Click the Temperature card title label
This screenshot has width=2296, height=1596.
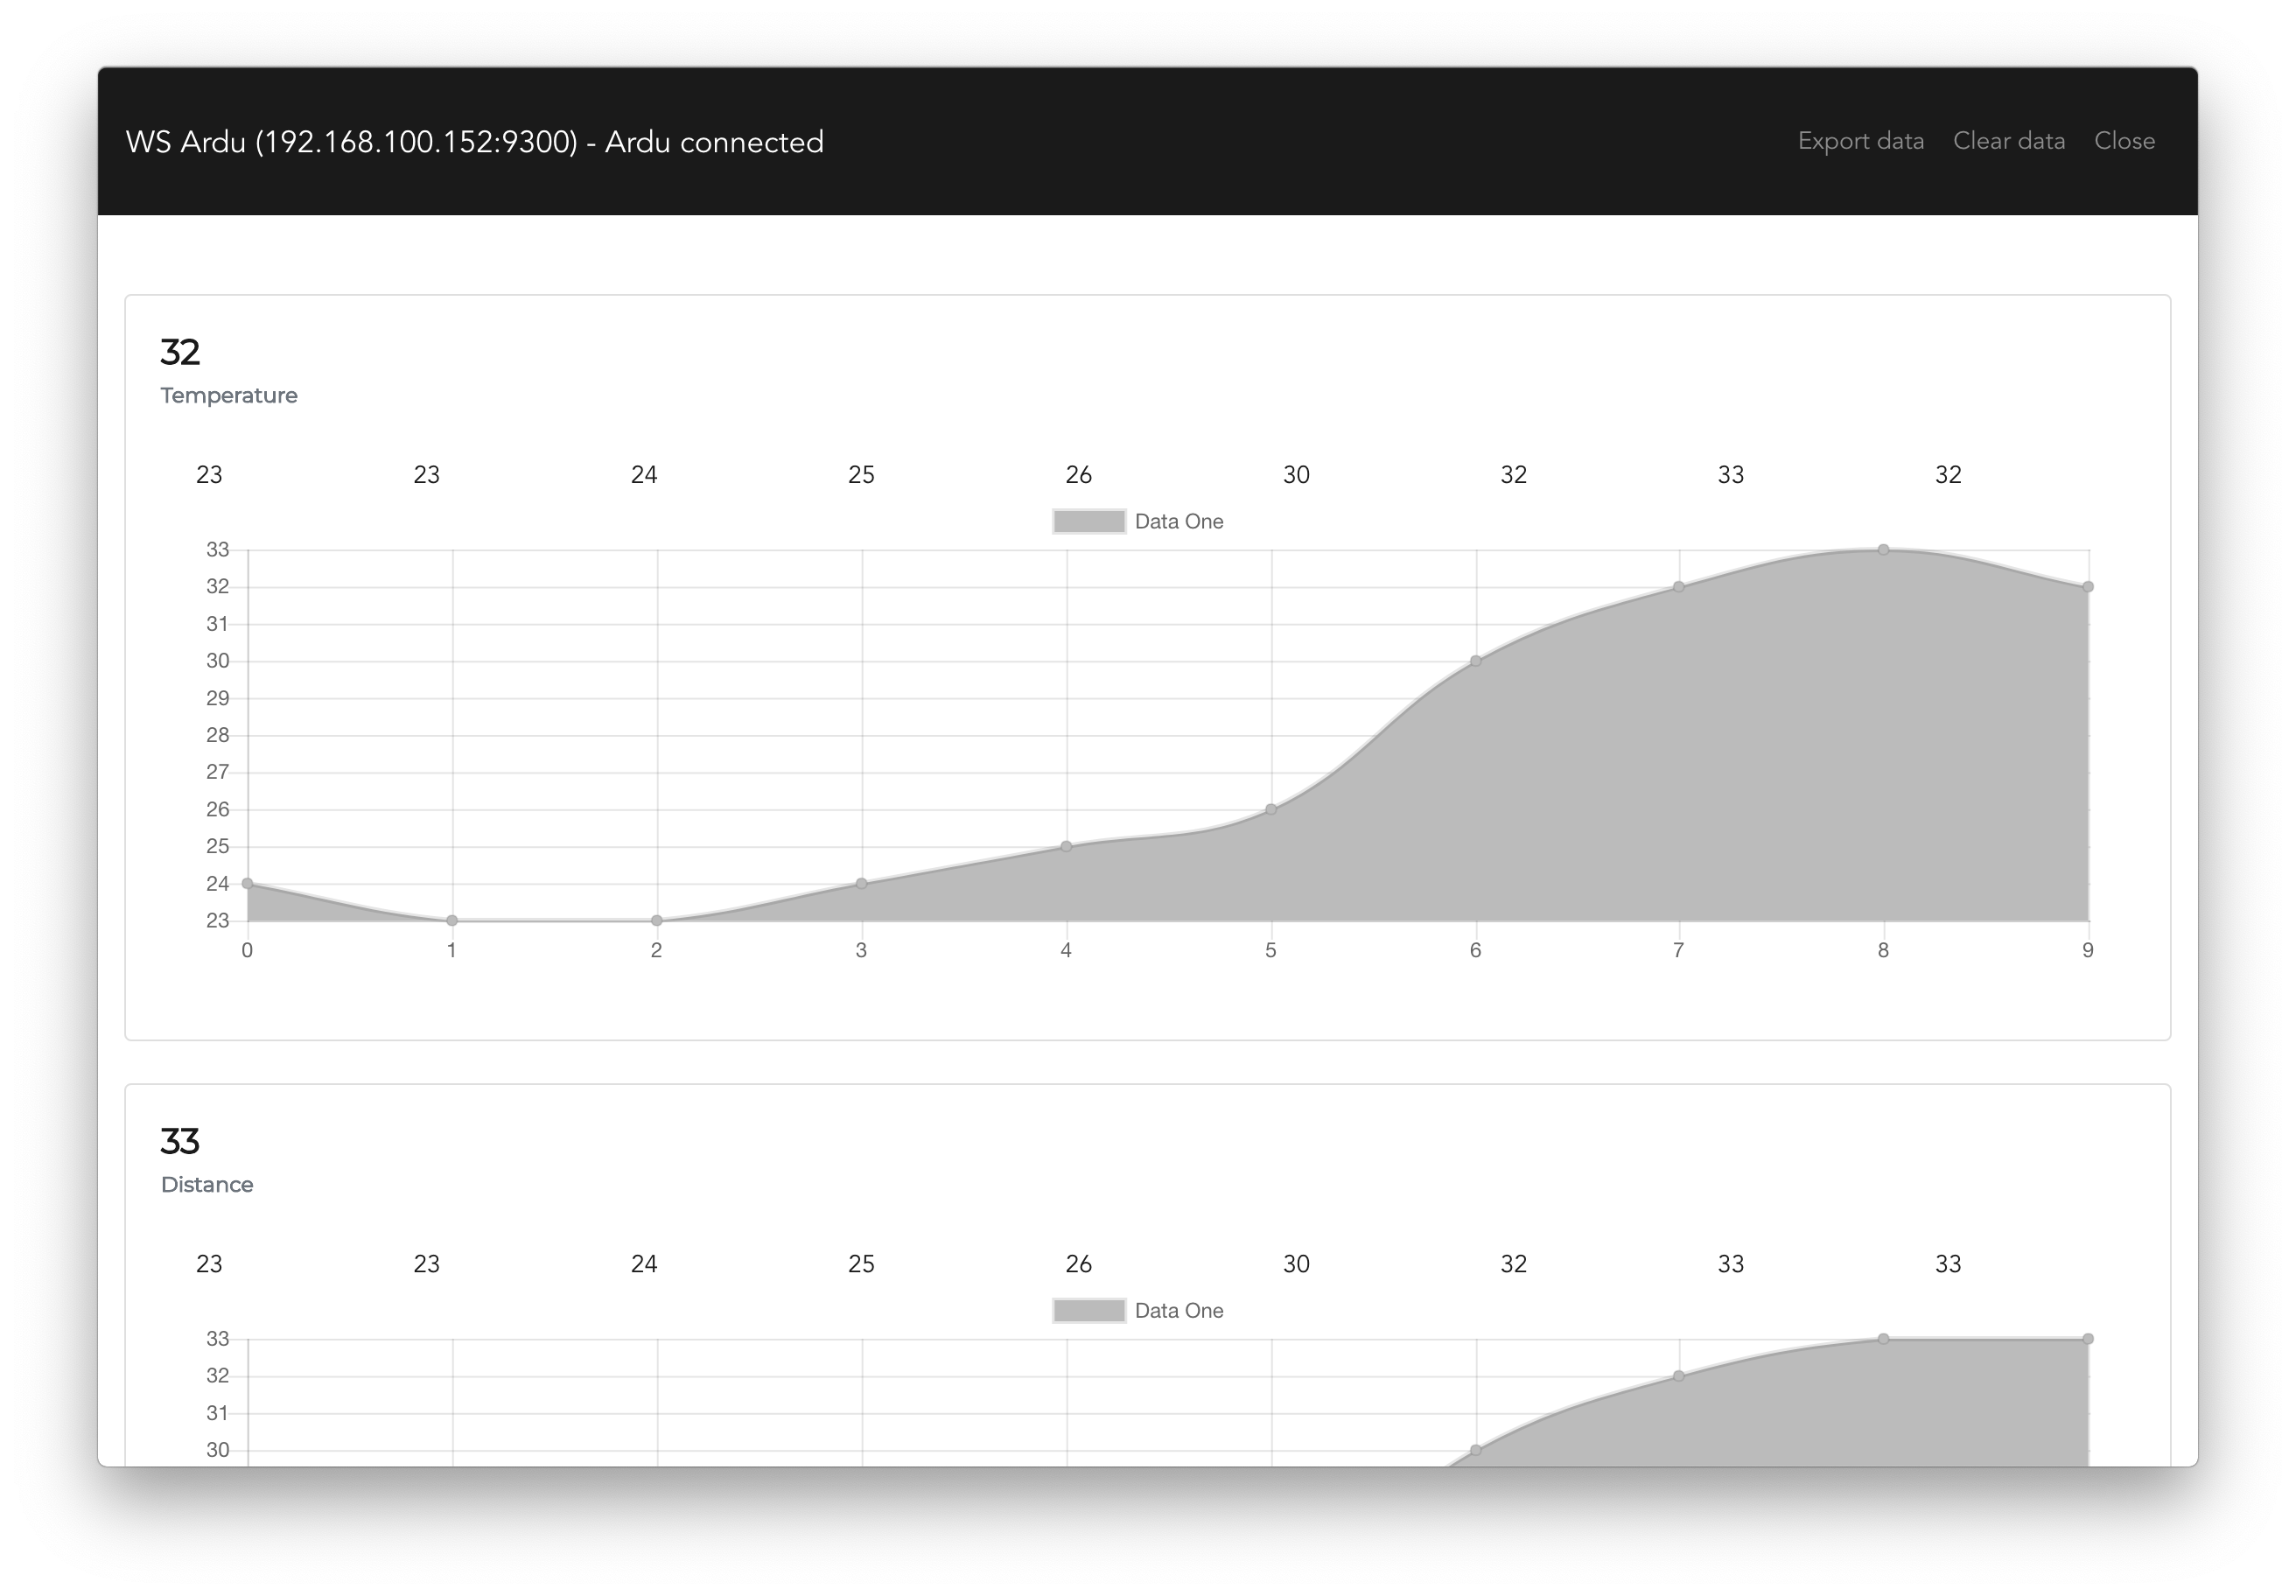coord(229,396)
